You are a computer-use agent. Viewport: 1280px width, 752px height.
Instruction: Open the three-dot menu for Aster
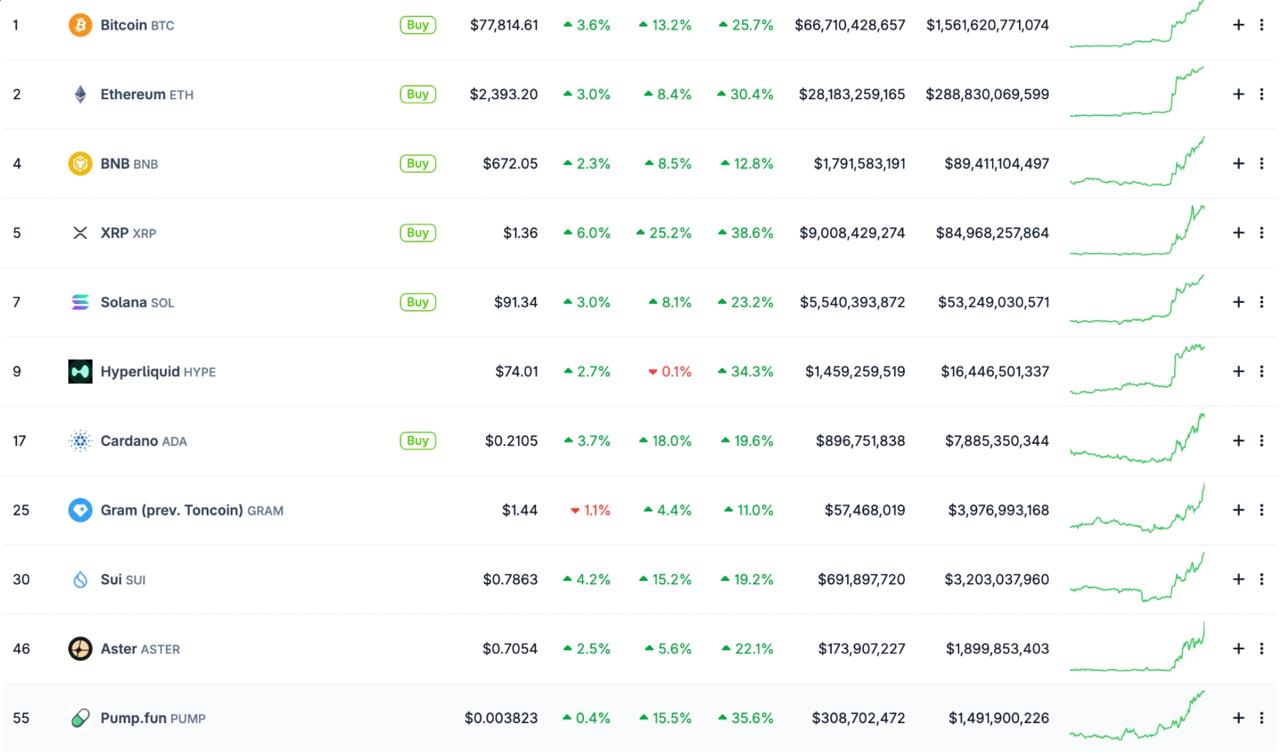coord(1261,649)
